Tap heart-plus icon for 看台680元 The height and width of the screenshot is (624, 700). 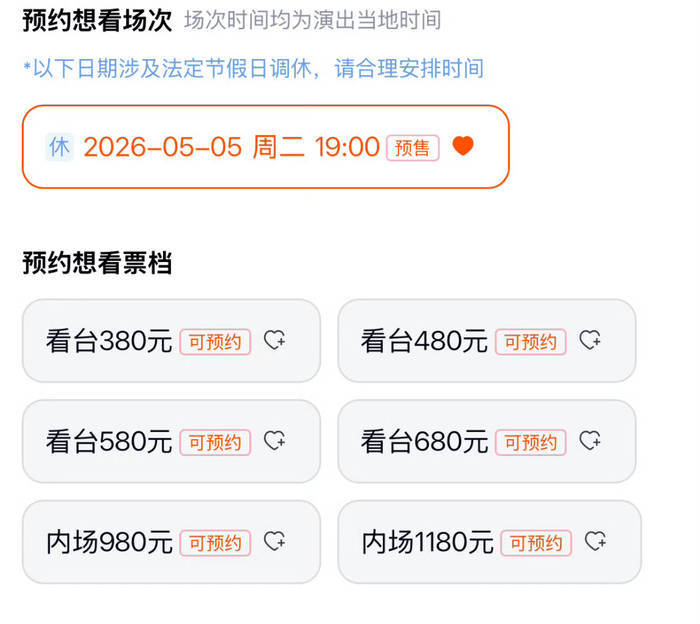(591, 441)
